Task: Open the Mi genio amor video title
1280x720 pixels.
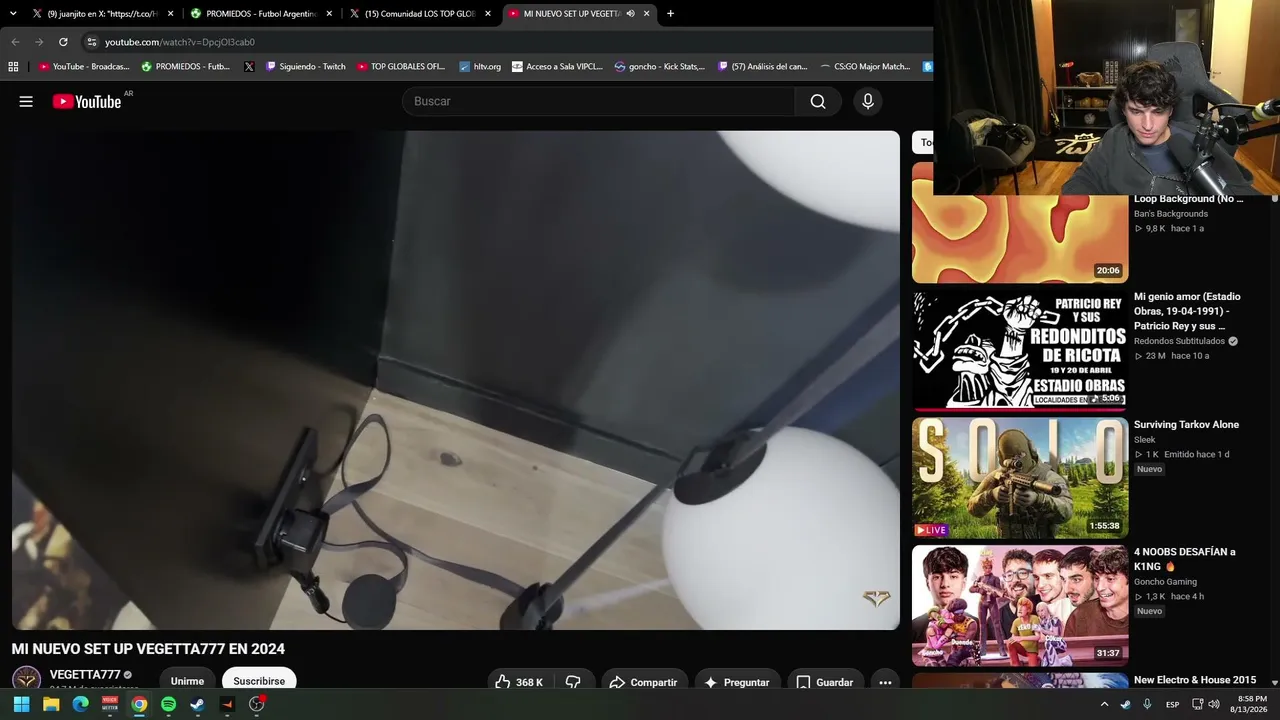Action: coord(1187,311)
